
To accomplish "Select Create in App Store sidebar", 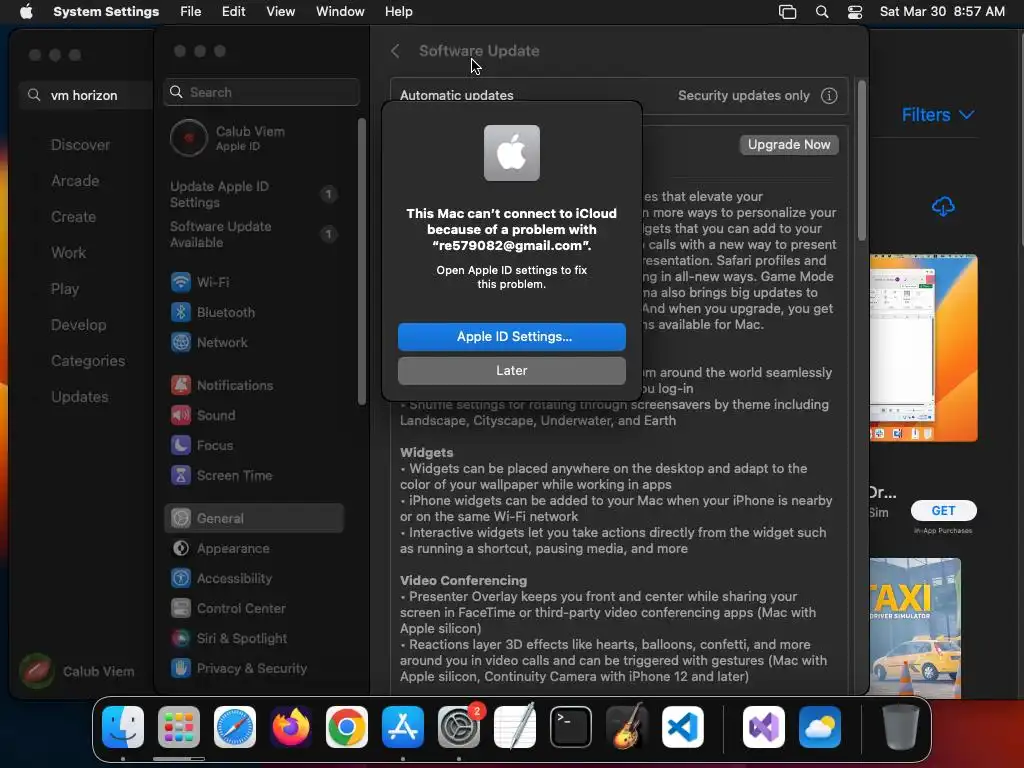I will pos(73,217).
